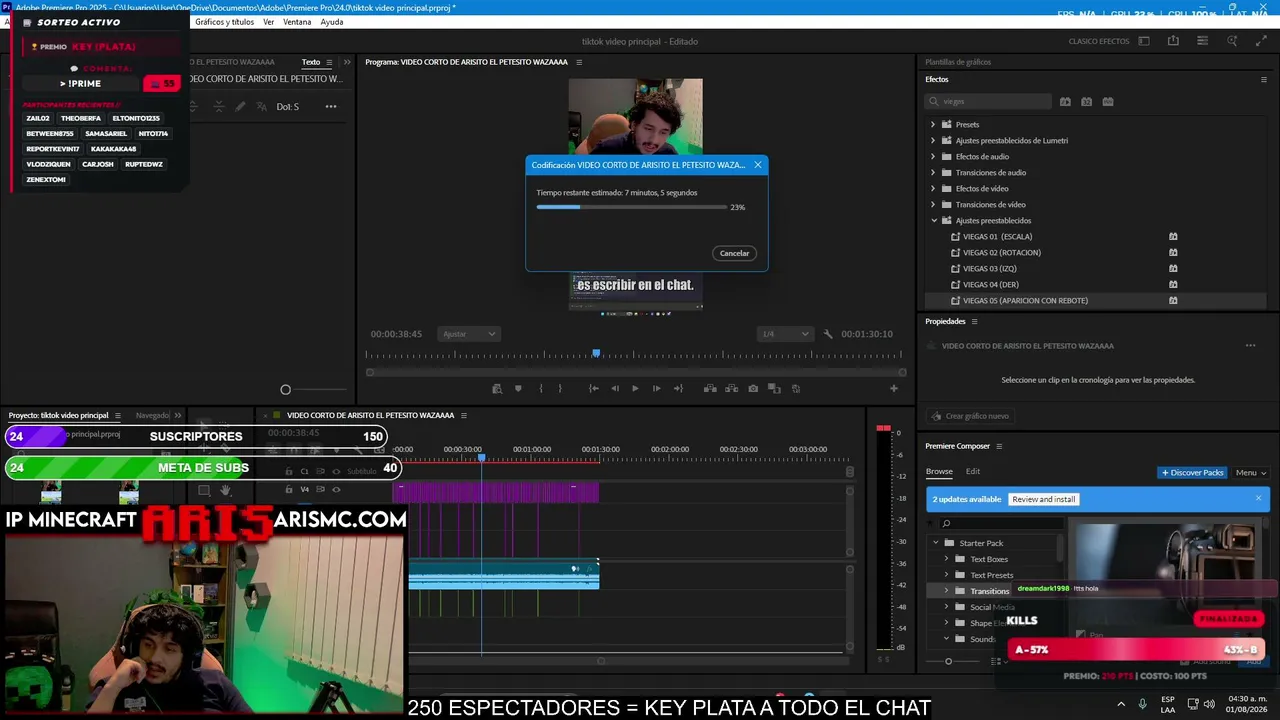This screenshot has width=1280, height=720.
Task: Switch to Premiere Composer Browse tab
Action: [939, 472]
